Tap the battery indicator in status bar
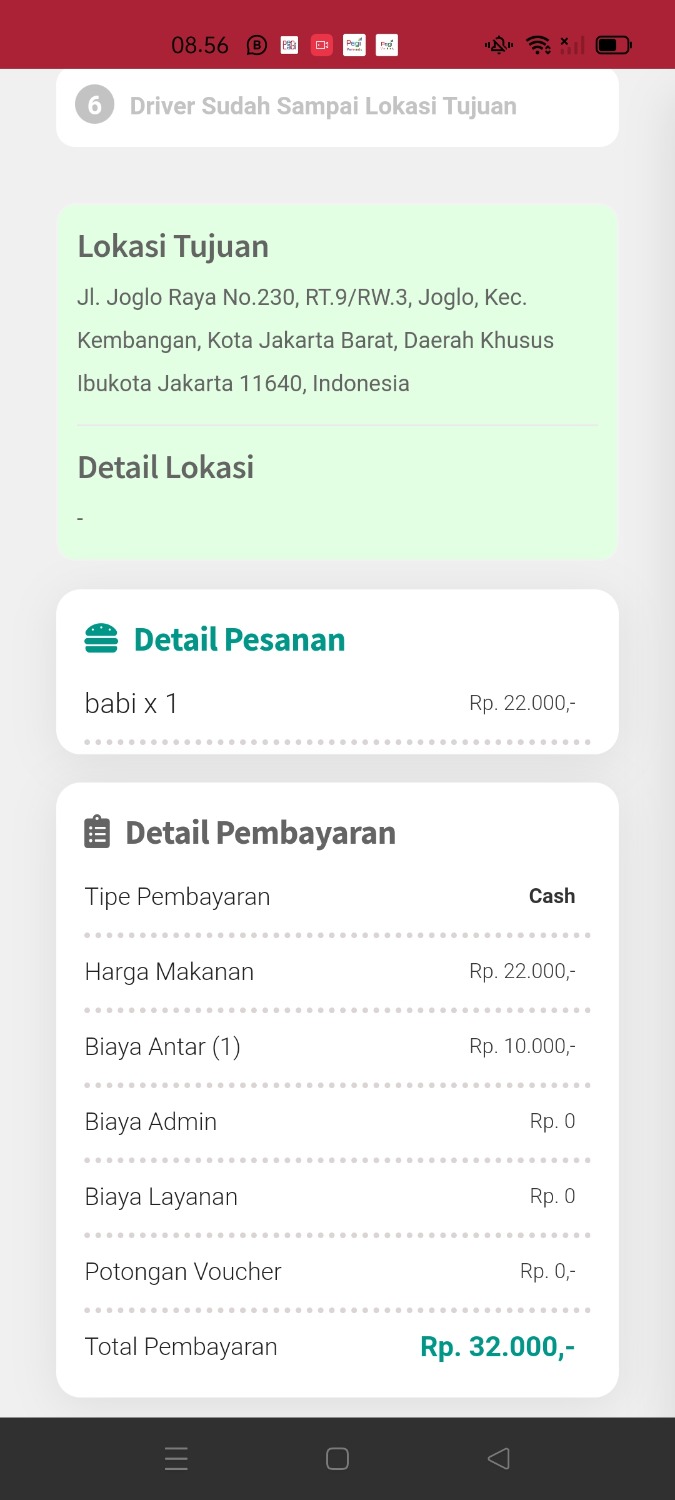This screenshot has height=1500, width=675. click(612, 45)
